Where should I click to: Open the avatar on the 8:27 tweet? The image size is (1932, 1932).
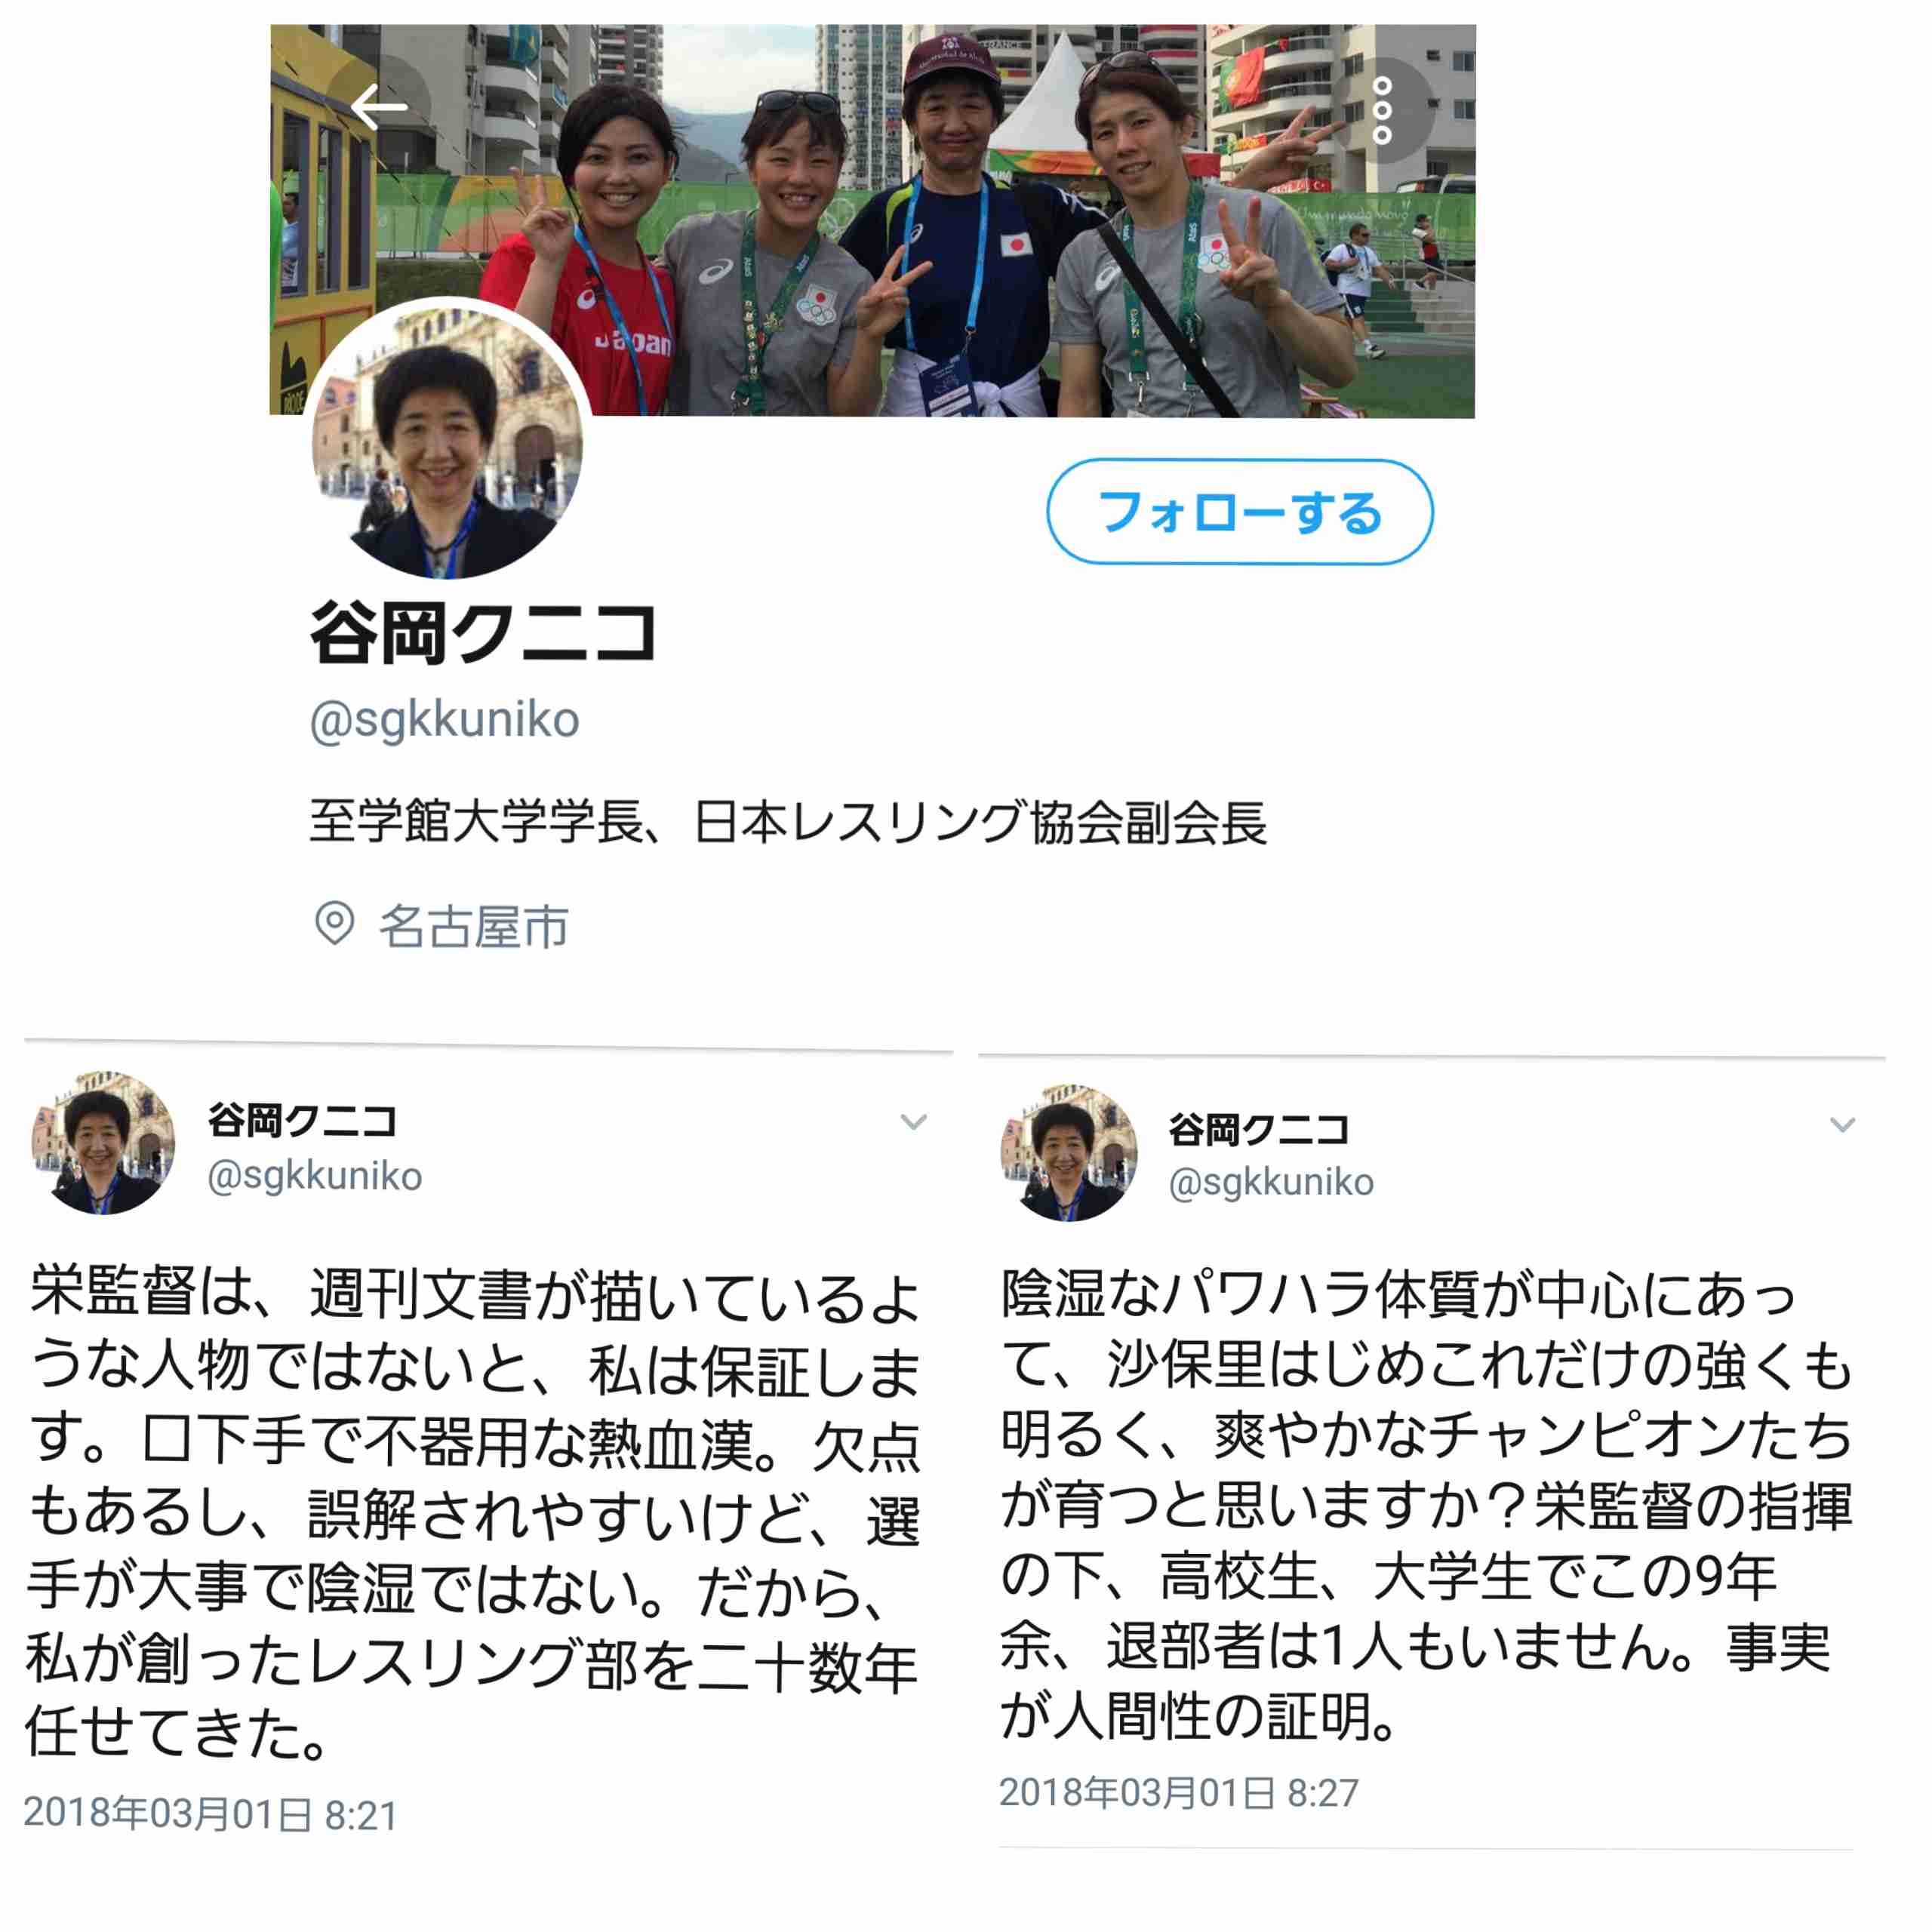coord(1069,1152)
